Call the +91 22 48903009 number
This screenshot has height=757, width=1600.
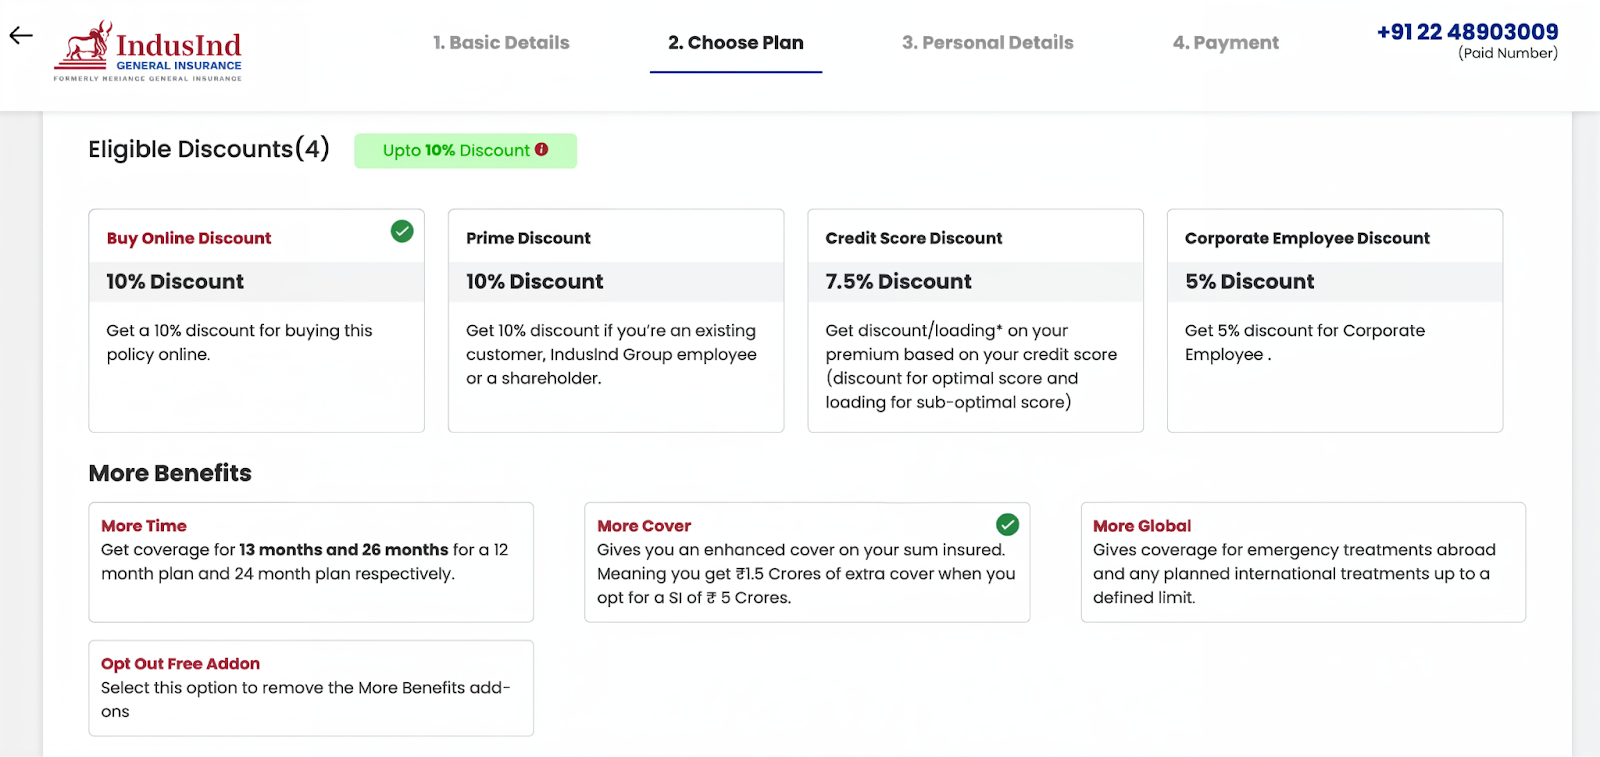pyautogui.click(x=1467, y=32)
